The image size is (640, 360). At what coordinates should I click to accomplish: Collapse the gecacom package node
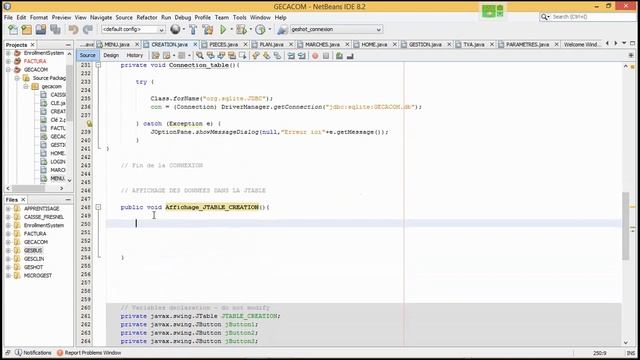click(x=26, y=87)
